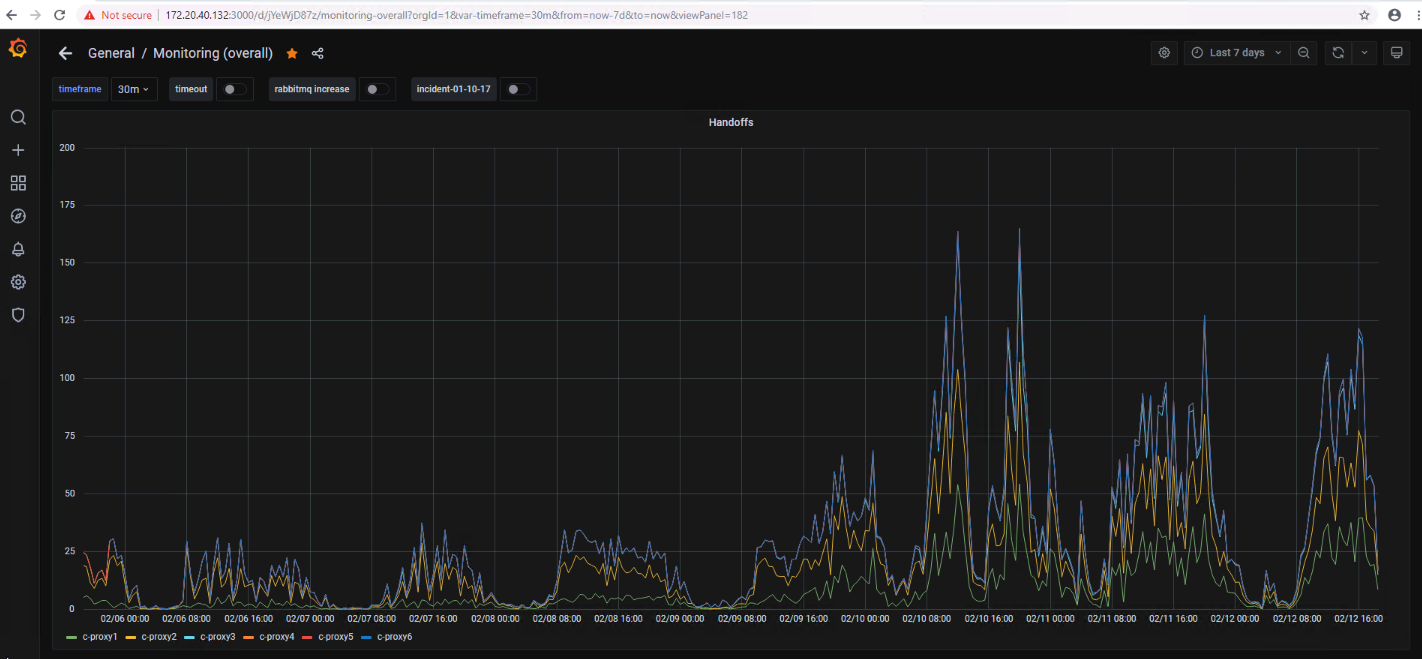This screenshot has height=659, width=1422.
Task: Click the General folder breadcrumb link
Action: 111,53
